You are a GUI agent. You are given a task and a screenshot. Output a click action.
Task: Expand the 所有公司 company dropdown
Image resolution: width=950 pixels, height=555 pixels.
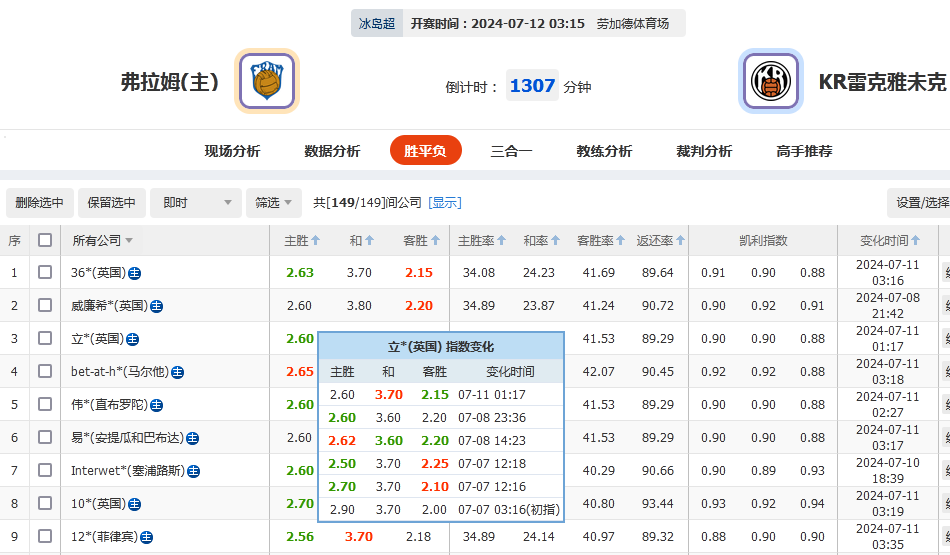103,240
